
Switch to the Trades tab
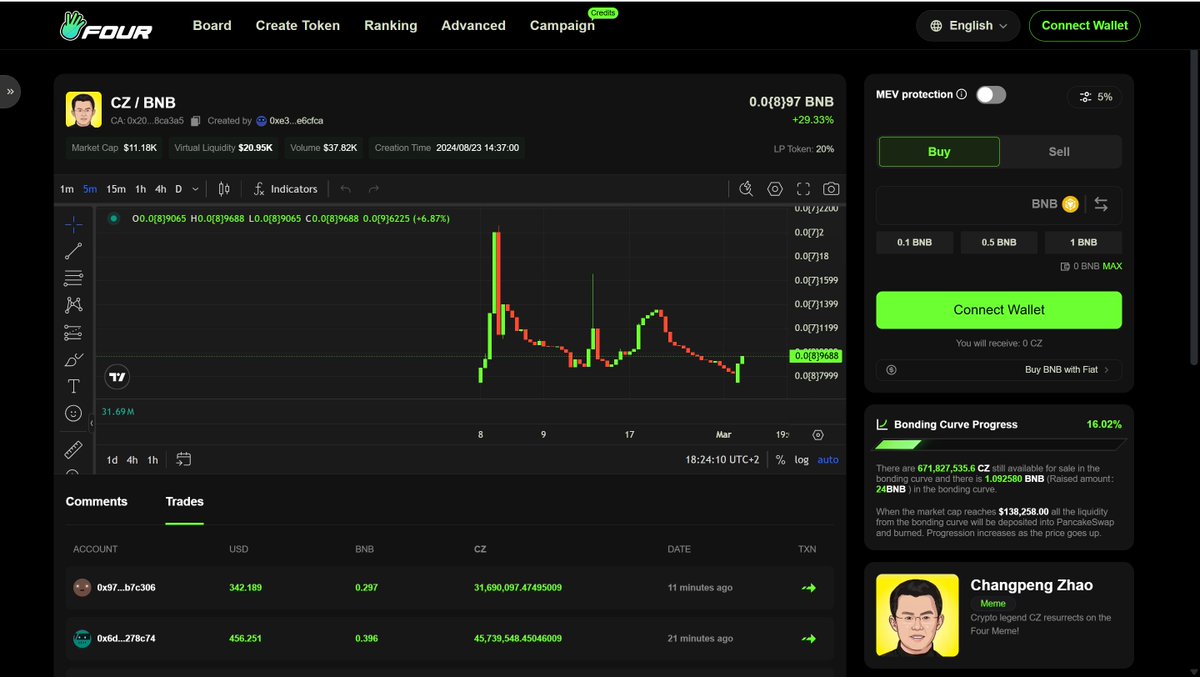pyautogui.click(x=184, y=501)
